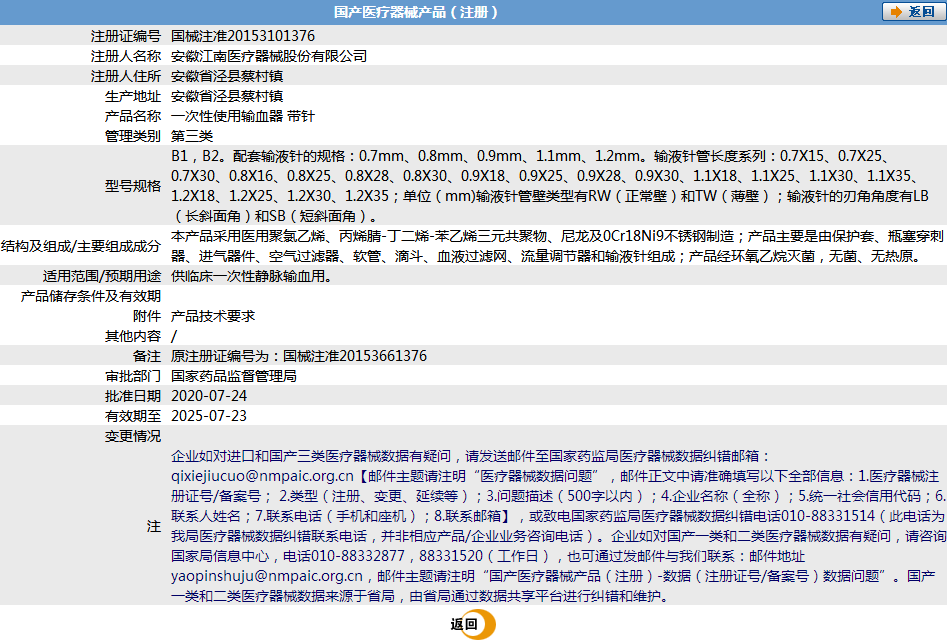Click the bottom 返回 button below the notes
This screenshot has height=642, width=951.
472,624
